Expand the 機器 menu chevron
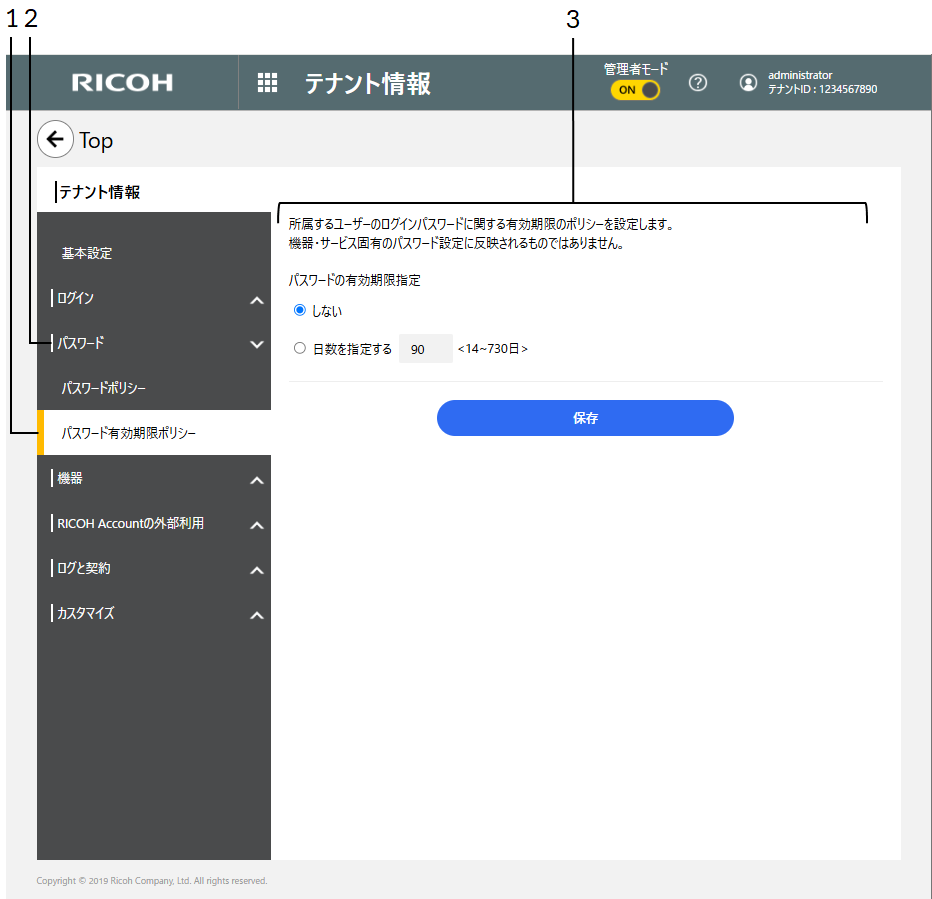The width and height of the screenshot is (932, 899). (x=257, y=480)
